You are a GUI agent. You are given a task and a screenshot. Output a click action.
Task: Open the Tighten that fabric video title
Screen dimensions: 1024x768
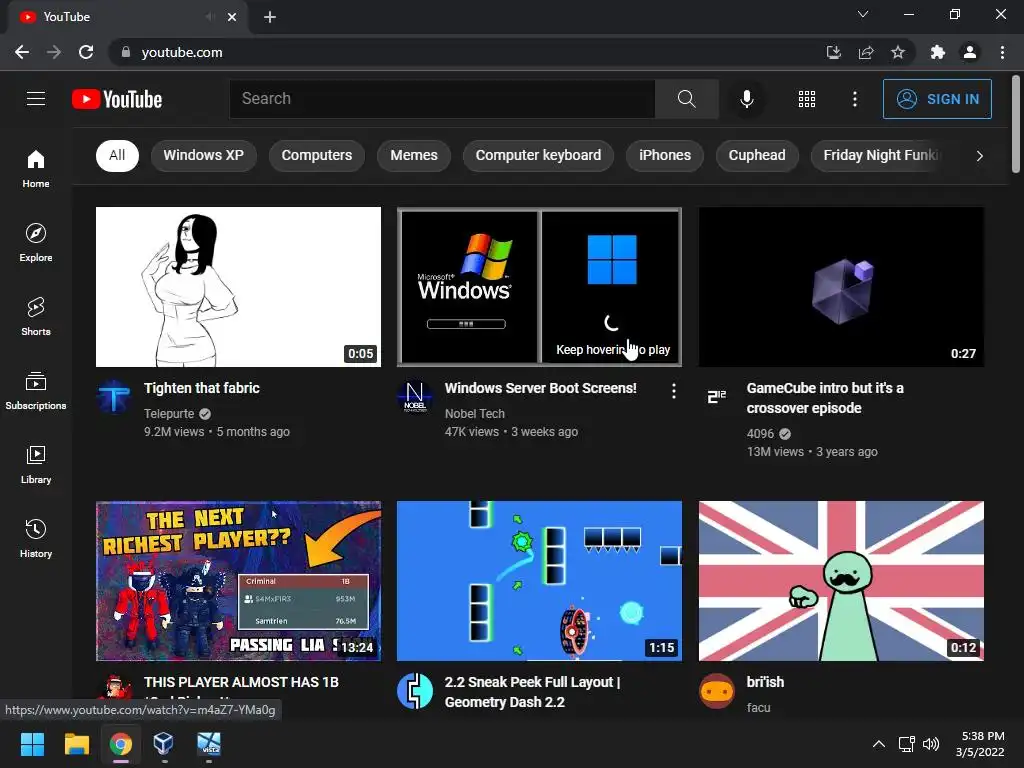(202, 388)
